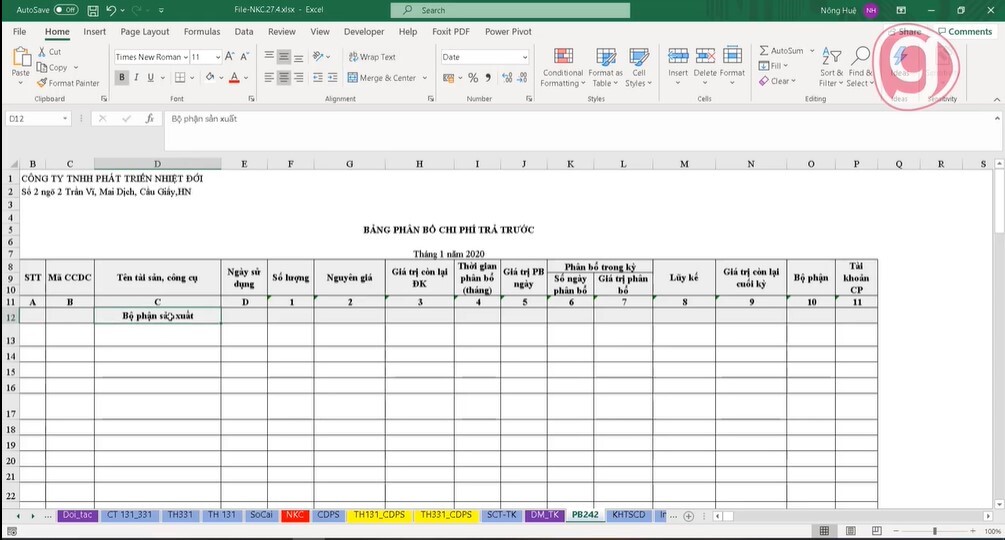Open the Formulas ribbon tab
This screenshot has height=540, width=1005.
pos(202,31)
